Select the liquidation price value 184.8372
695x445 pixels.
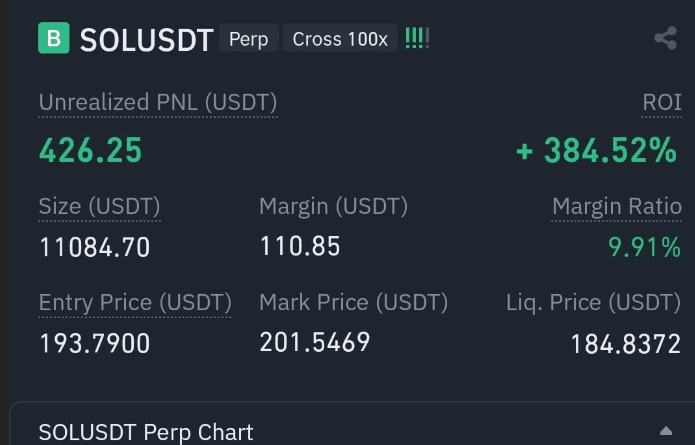point(625,344)
